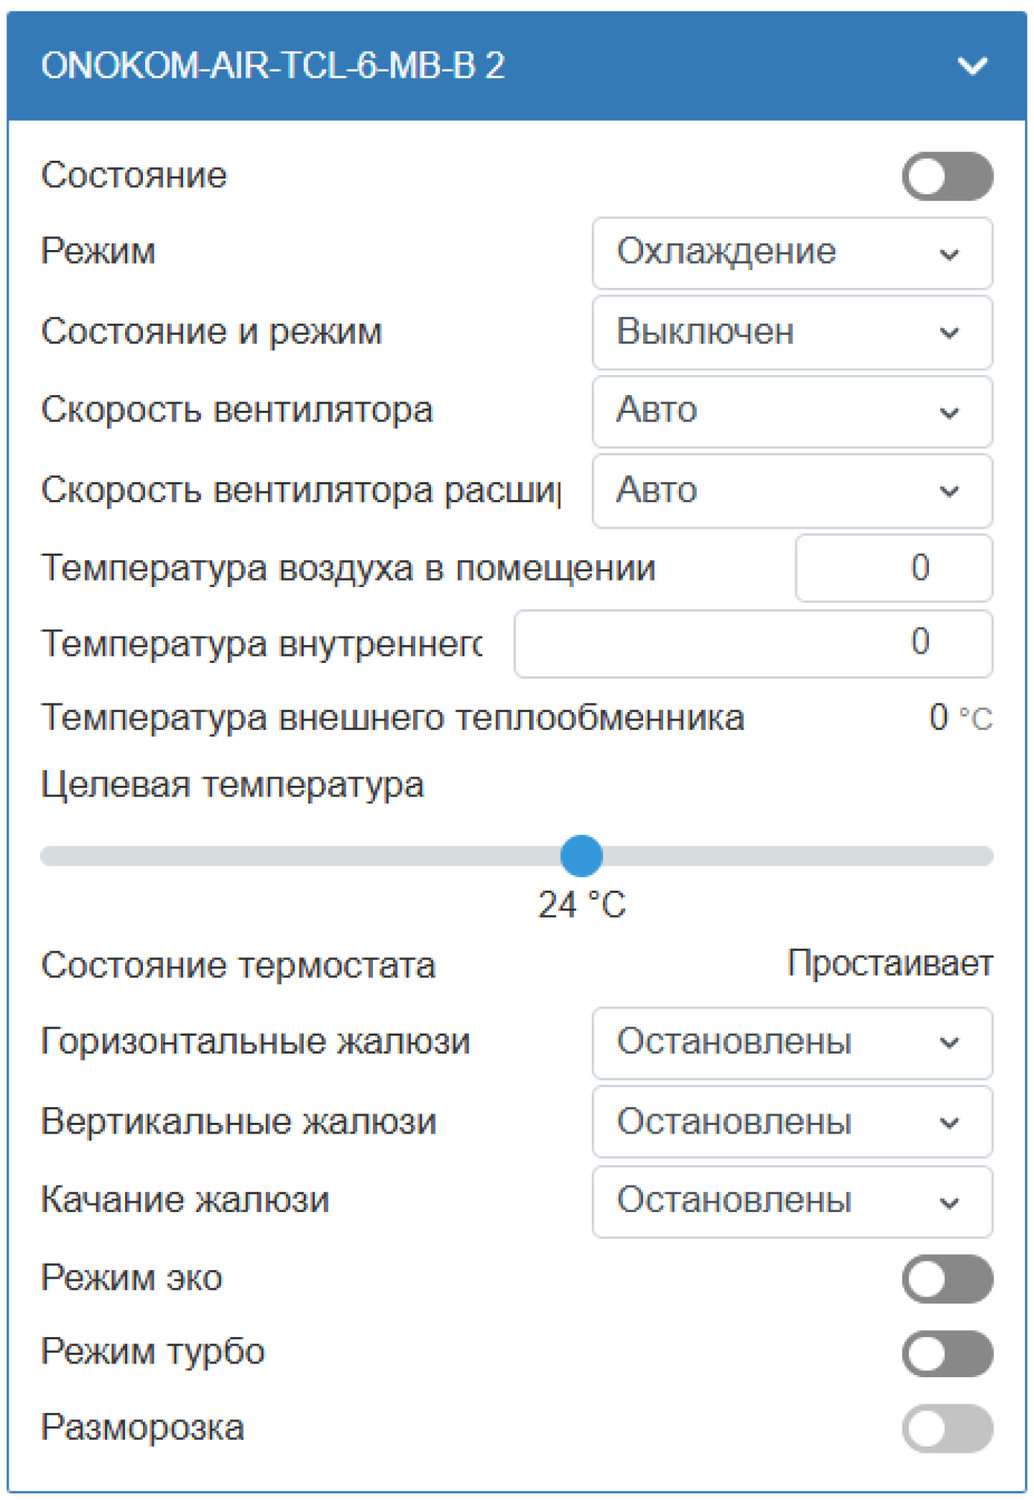Open the Режим dropdown showing Охлаждение
This screenshot has width=1034, height=1500.
tap(791, 253)
